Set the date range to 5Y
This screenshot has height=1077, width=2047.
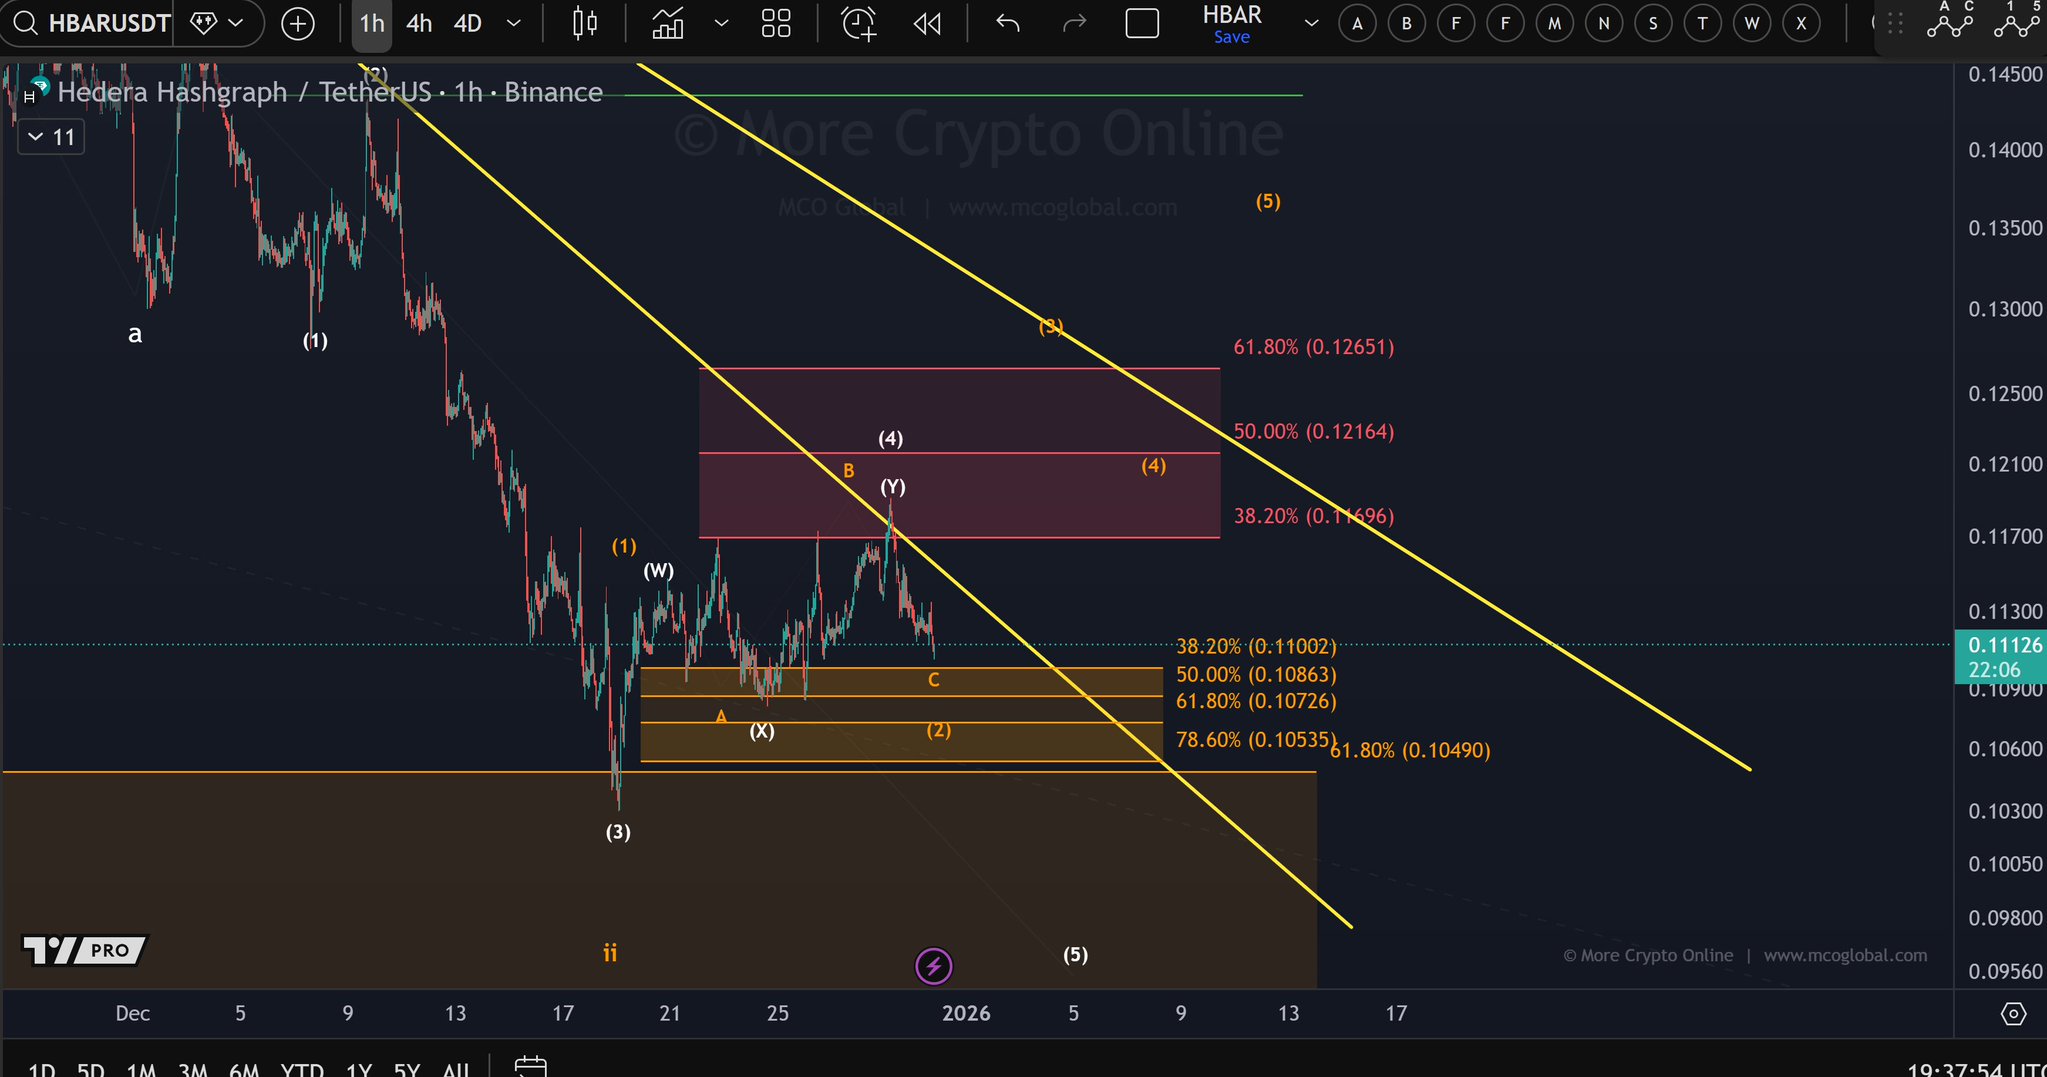[x=407, y=1070]
